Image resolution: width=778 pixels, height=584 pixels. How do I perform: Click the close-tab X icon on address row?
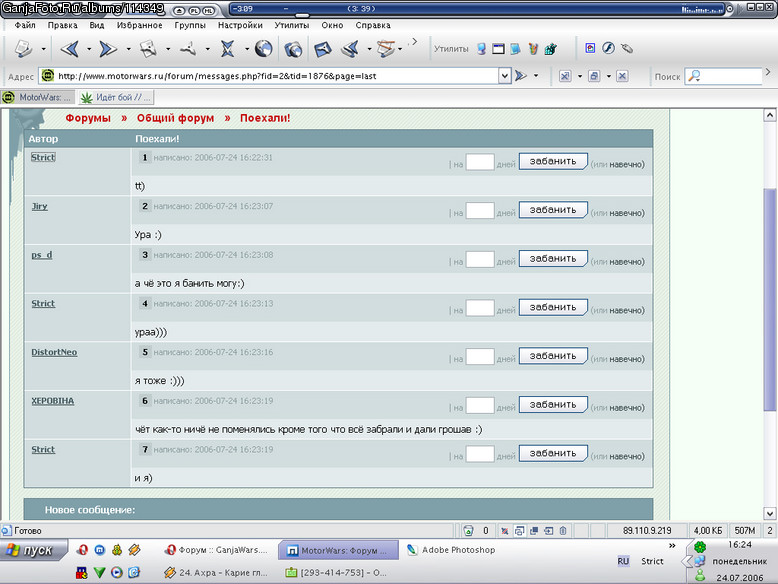point(622,76)
